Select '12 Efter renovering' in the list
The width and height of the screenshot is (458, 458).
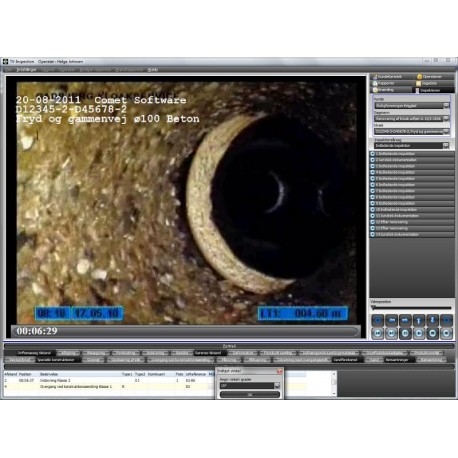412,222
